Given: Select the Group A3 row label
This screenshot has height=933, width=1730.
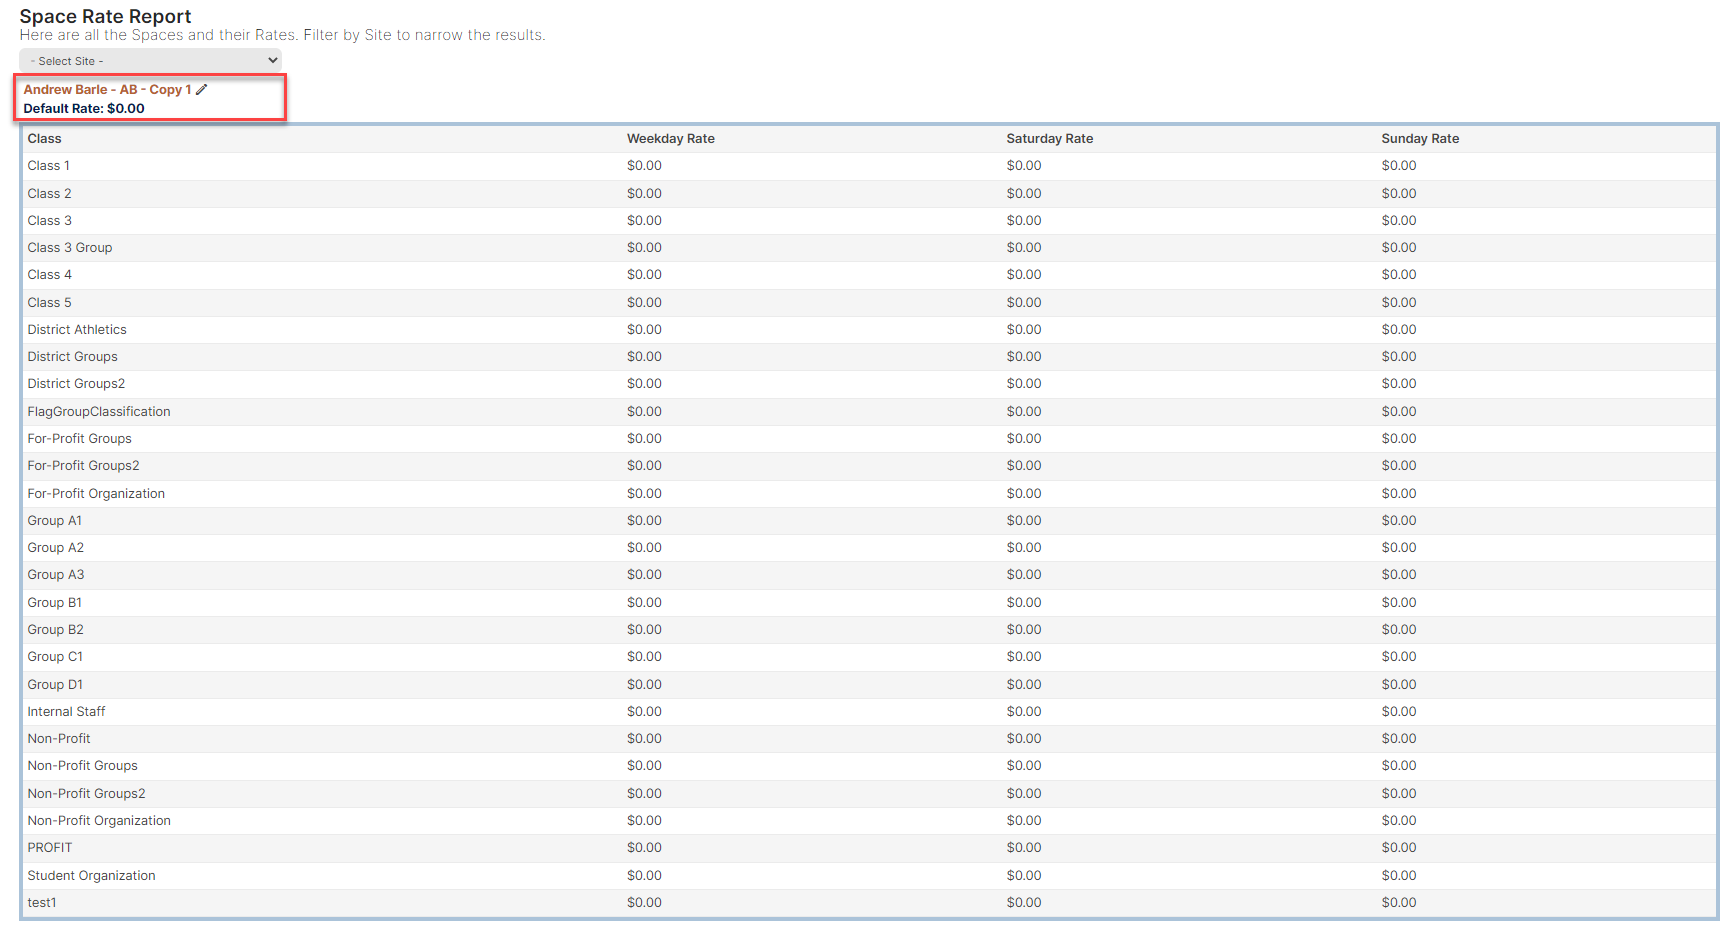Looking at the screenshot, I should click(55, 575).
